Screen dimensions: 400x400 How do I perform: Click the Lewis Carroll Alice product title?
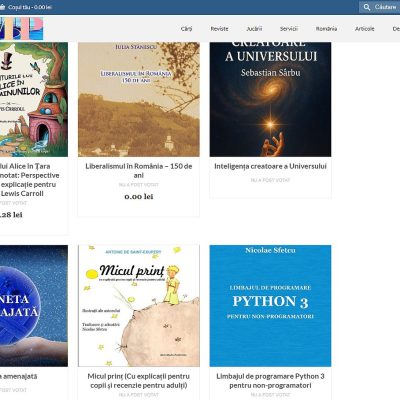click(30, 180)
